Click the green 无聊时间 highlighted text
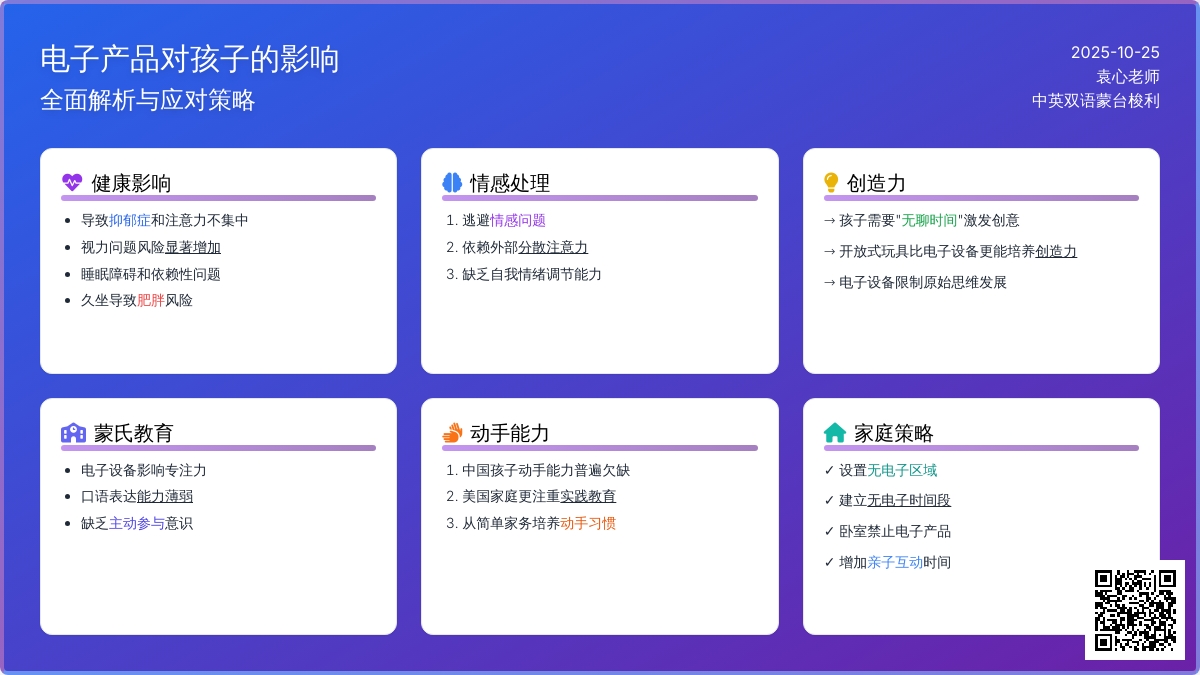The width and height of the screenshot is (1200, 675). 929,220
